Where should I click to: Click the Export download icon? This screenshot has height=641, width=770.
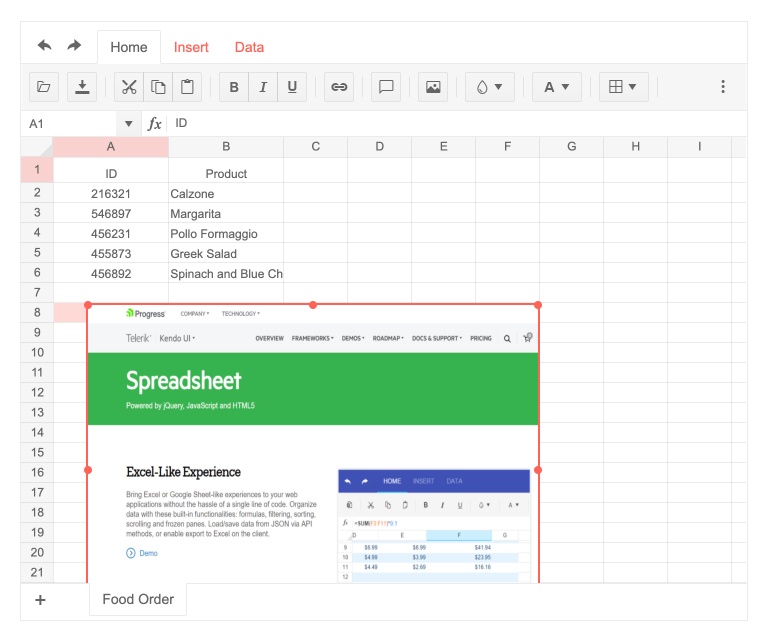coord(82,87)
